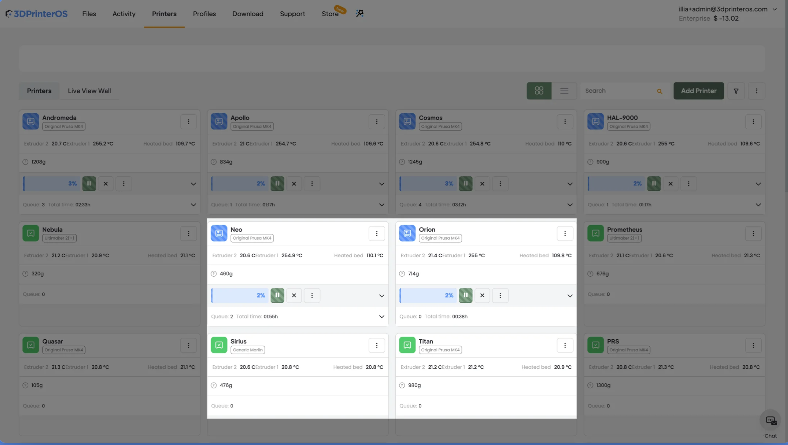Expand HAL-9000 current job details
The height and width of the screenshot is (445, 788).
758,184
